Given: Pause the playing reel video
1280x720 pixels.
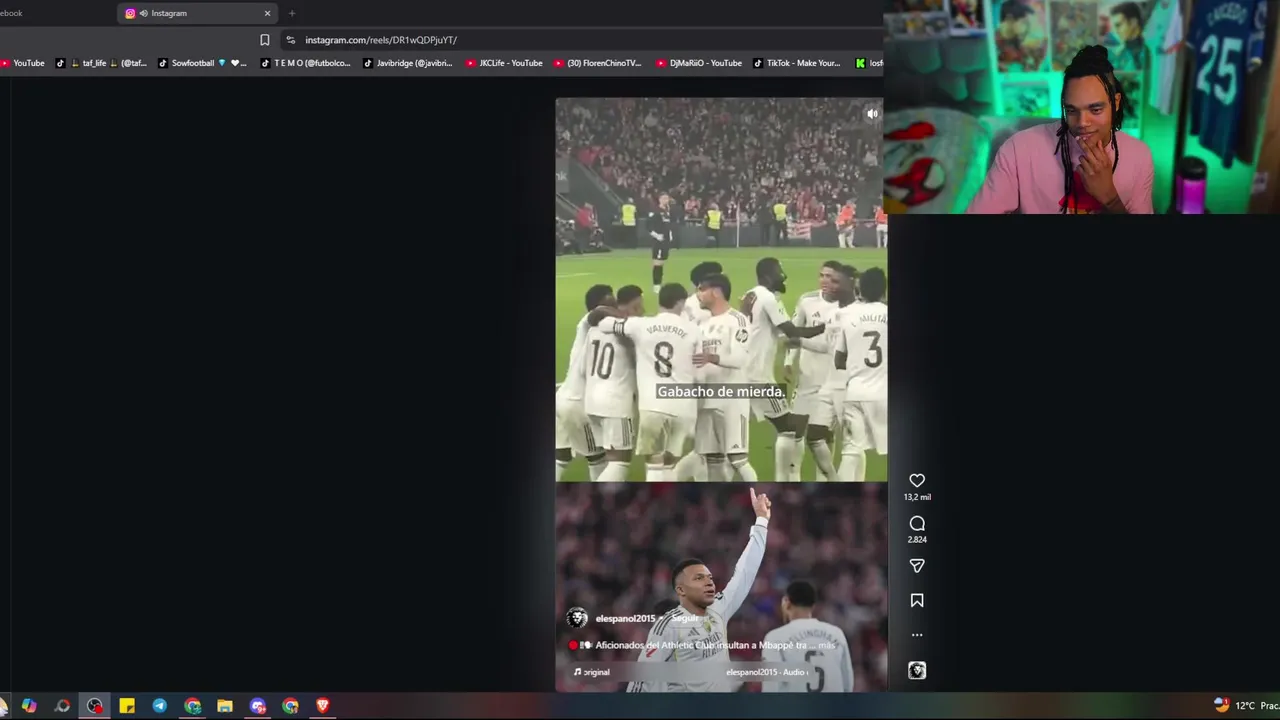Looking at the screenshot, I should click(x=720, y=394).
